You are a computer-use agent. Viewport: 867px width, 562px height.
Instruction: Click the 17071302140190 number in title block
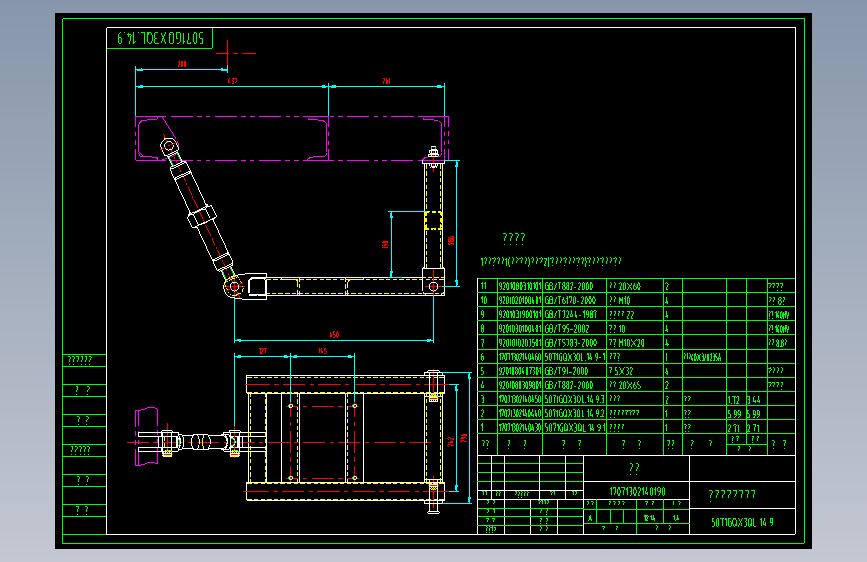click(x=638, y=491)
